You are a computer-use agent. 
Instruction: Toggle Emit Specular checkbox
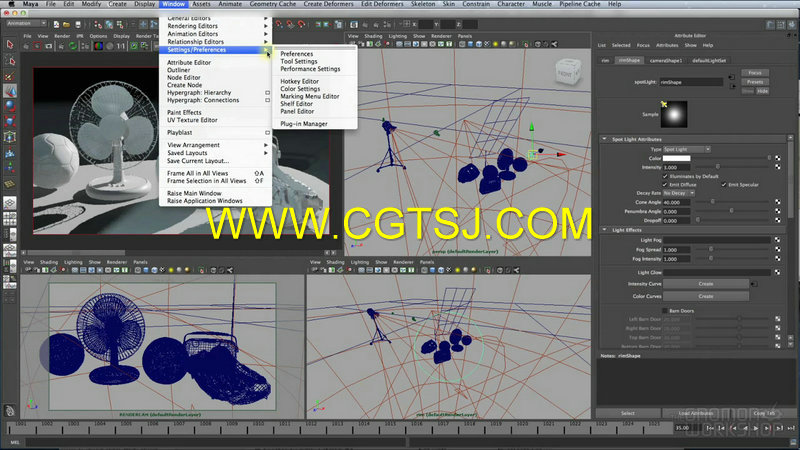click(723, 184)
